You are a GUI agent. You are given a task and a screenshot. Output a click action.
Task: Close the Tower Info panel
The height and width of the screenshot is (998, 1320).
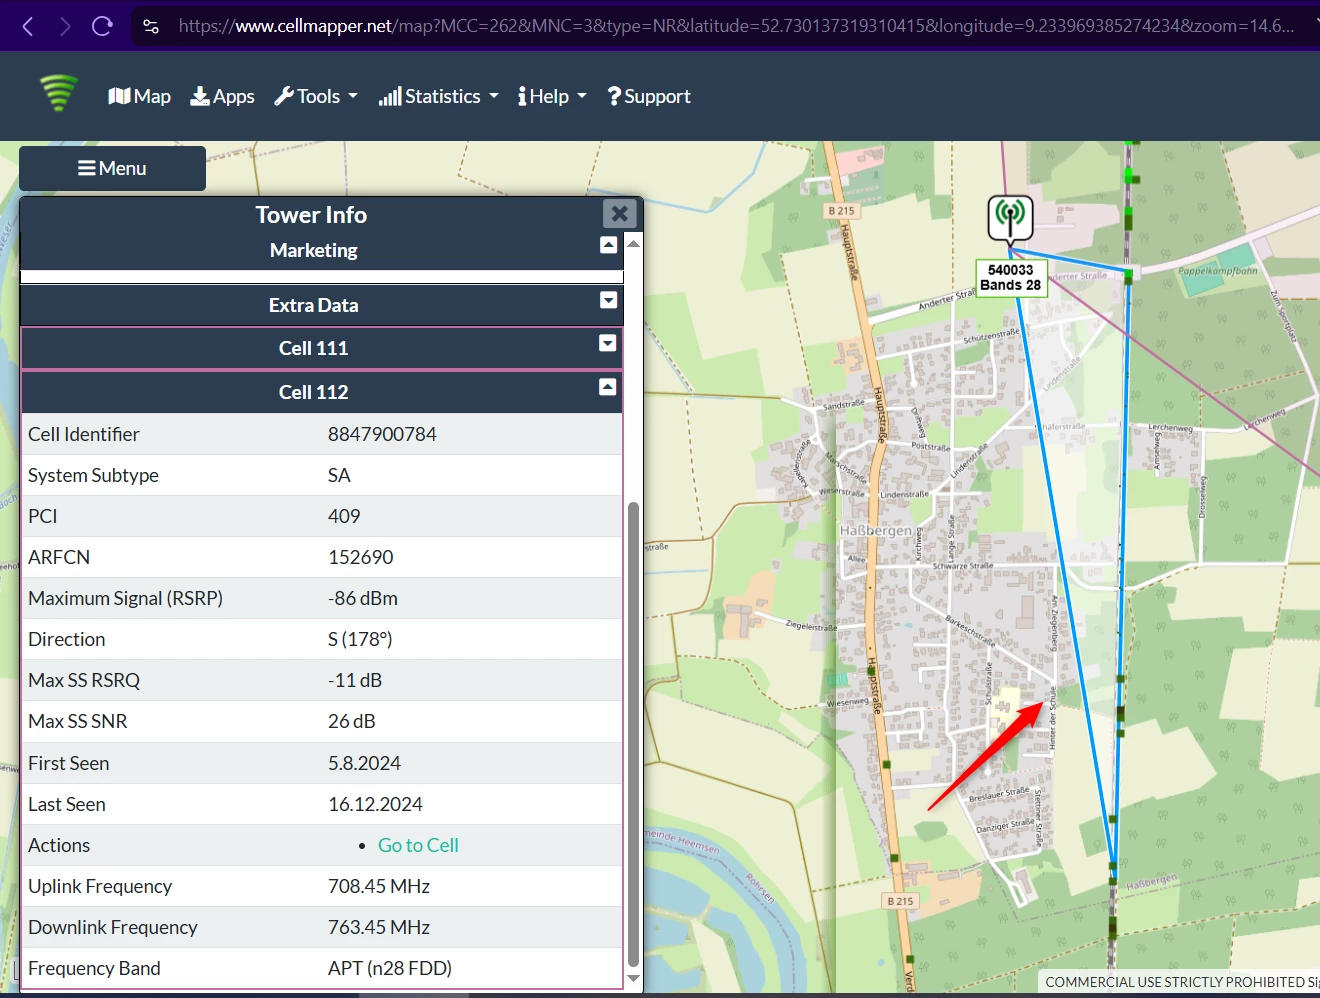[x=619, y=213]
